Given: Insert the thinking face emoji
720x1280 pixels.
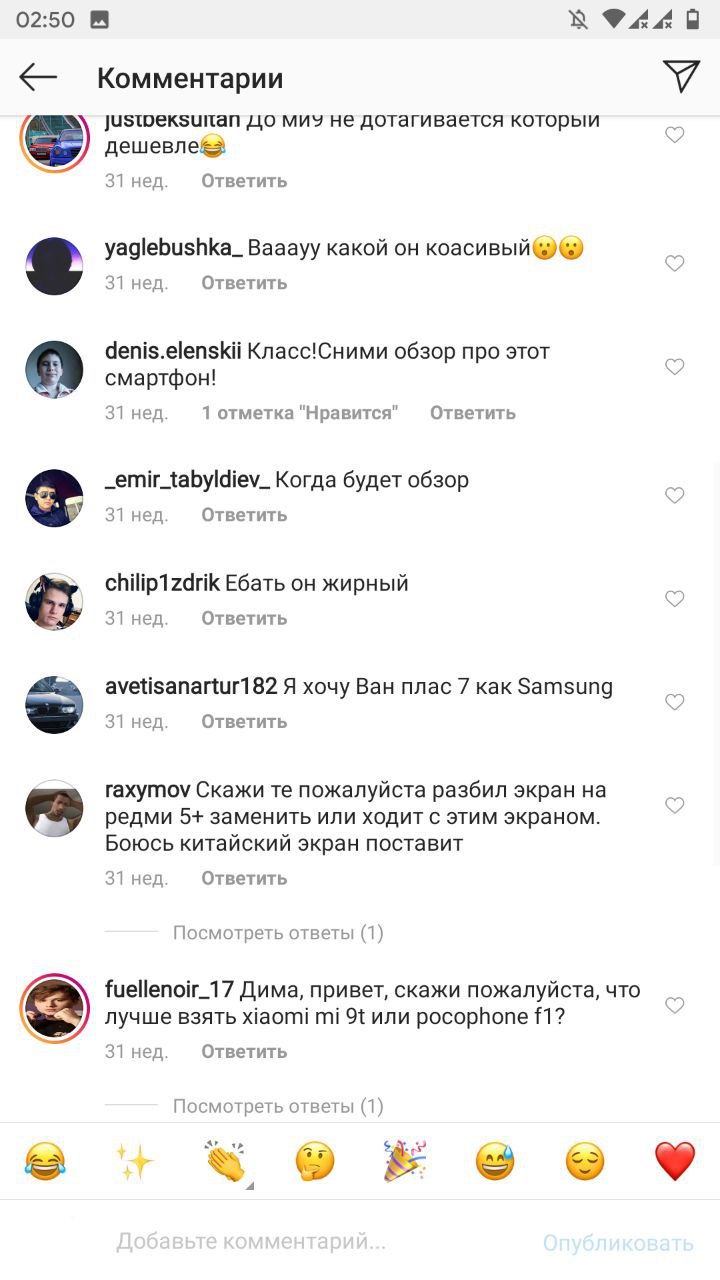Looking at the screenshot, I should point(315,1161).
